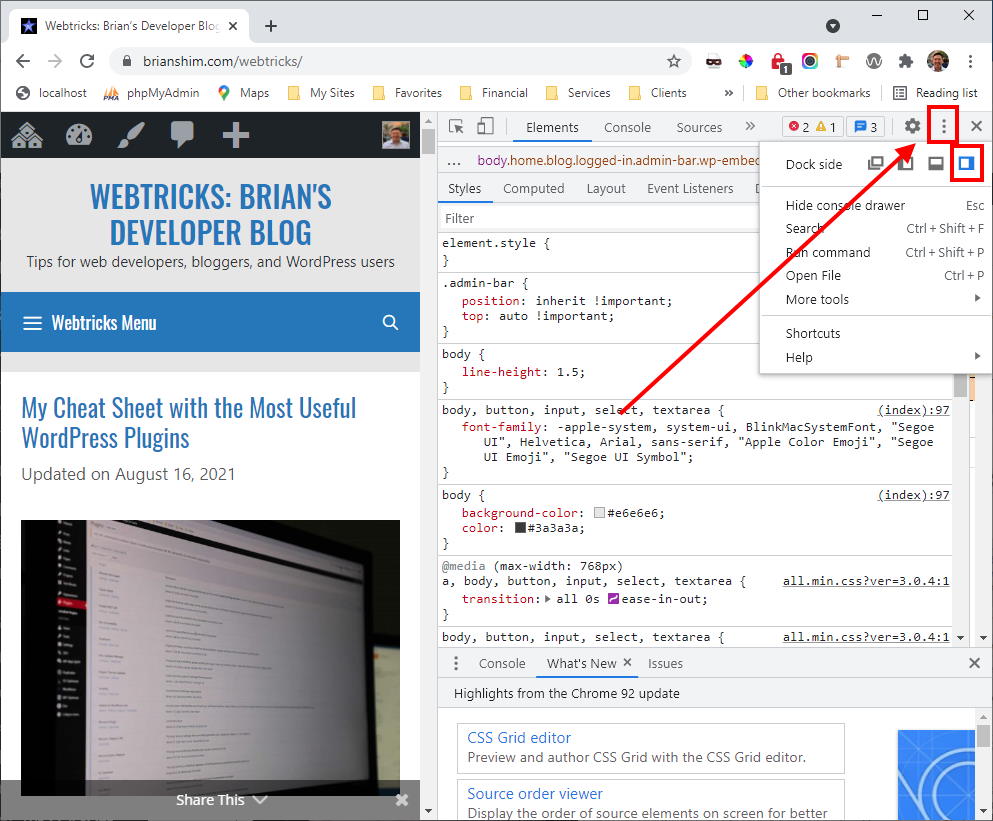The height and width of the screenshot is (821, 993).
Task: Expand the transition property disclosure triangle
Action: click(x=547, y=599)
